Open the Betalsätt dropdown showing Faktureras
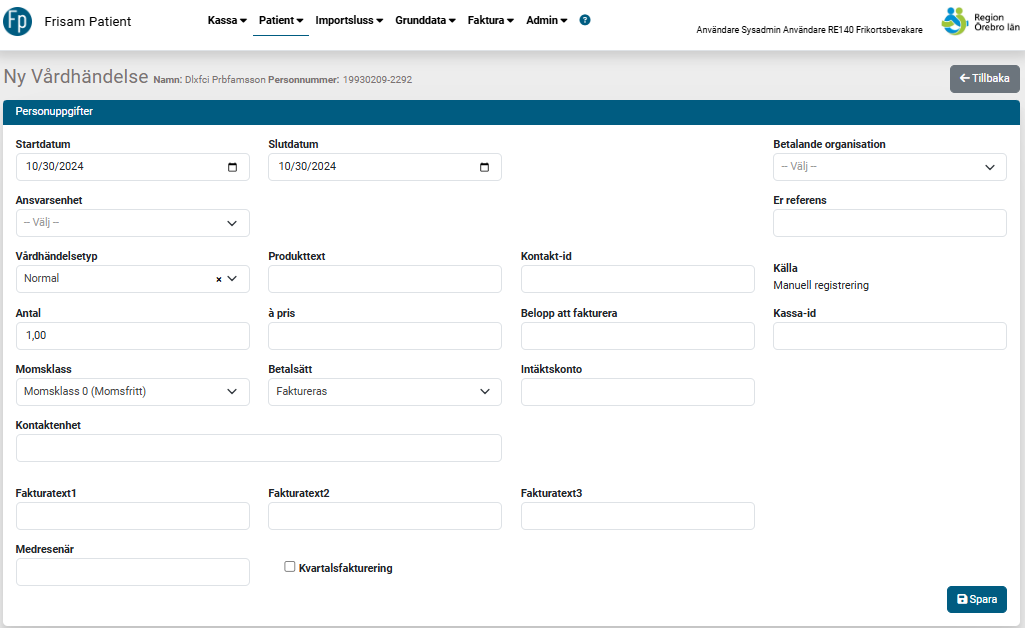The height and width of the screenshot is (628, 1027). 385,392
